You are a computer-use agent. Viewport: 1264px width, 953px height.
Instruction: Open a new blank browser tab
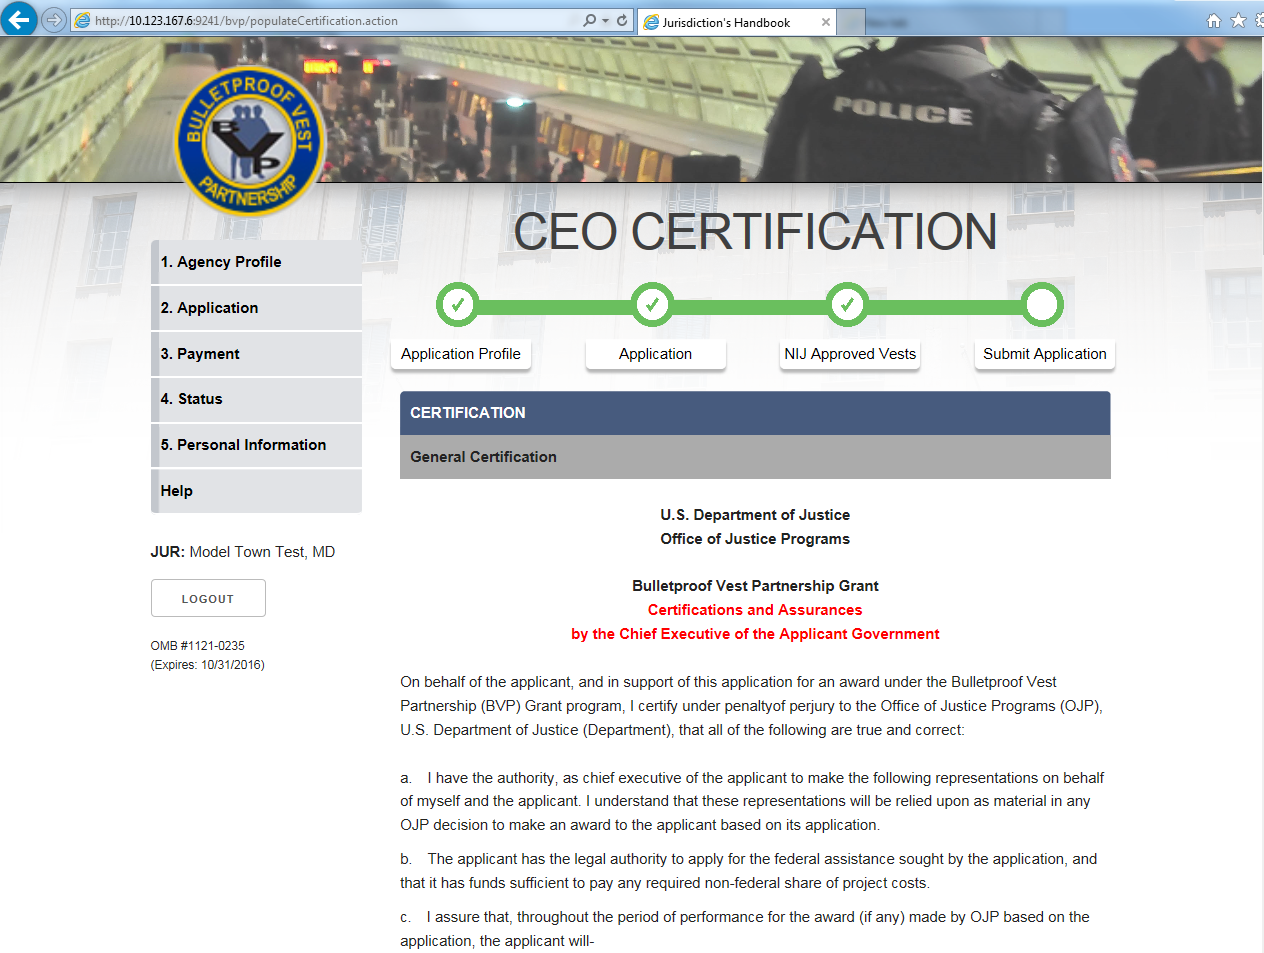(851, 22)
